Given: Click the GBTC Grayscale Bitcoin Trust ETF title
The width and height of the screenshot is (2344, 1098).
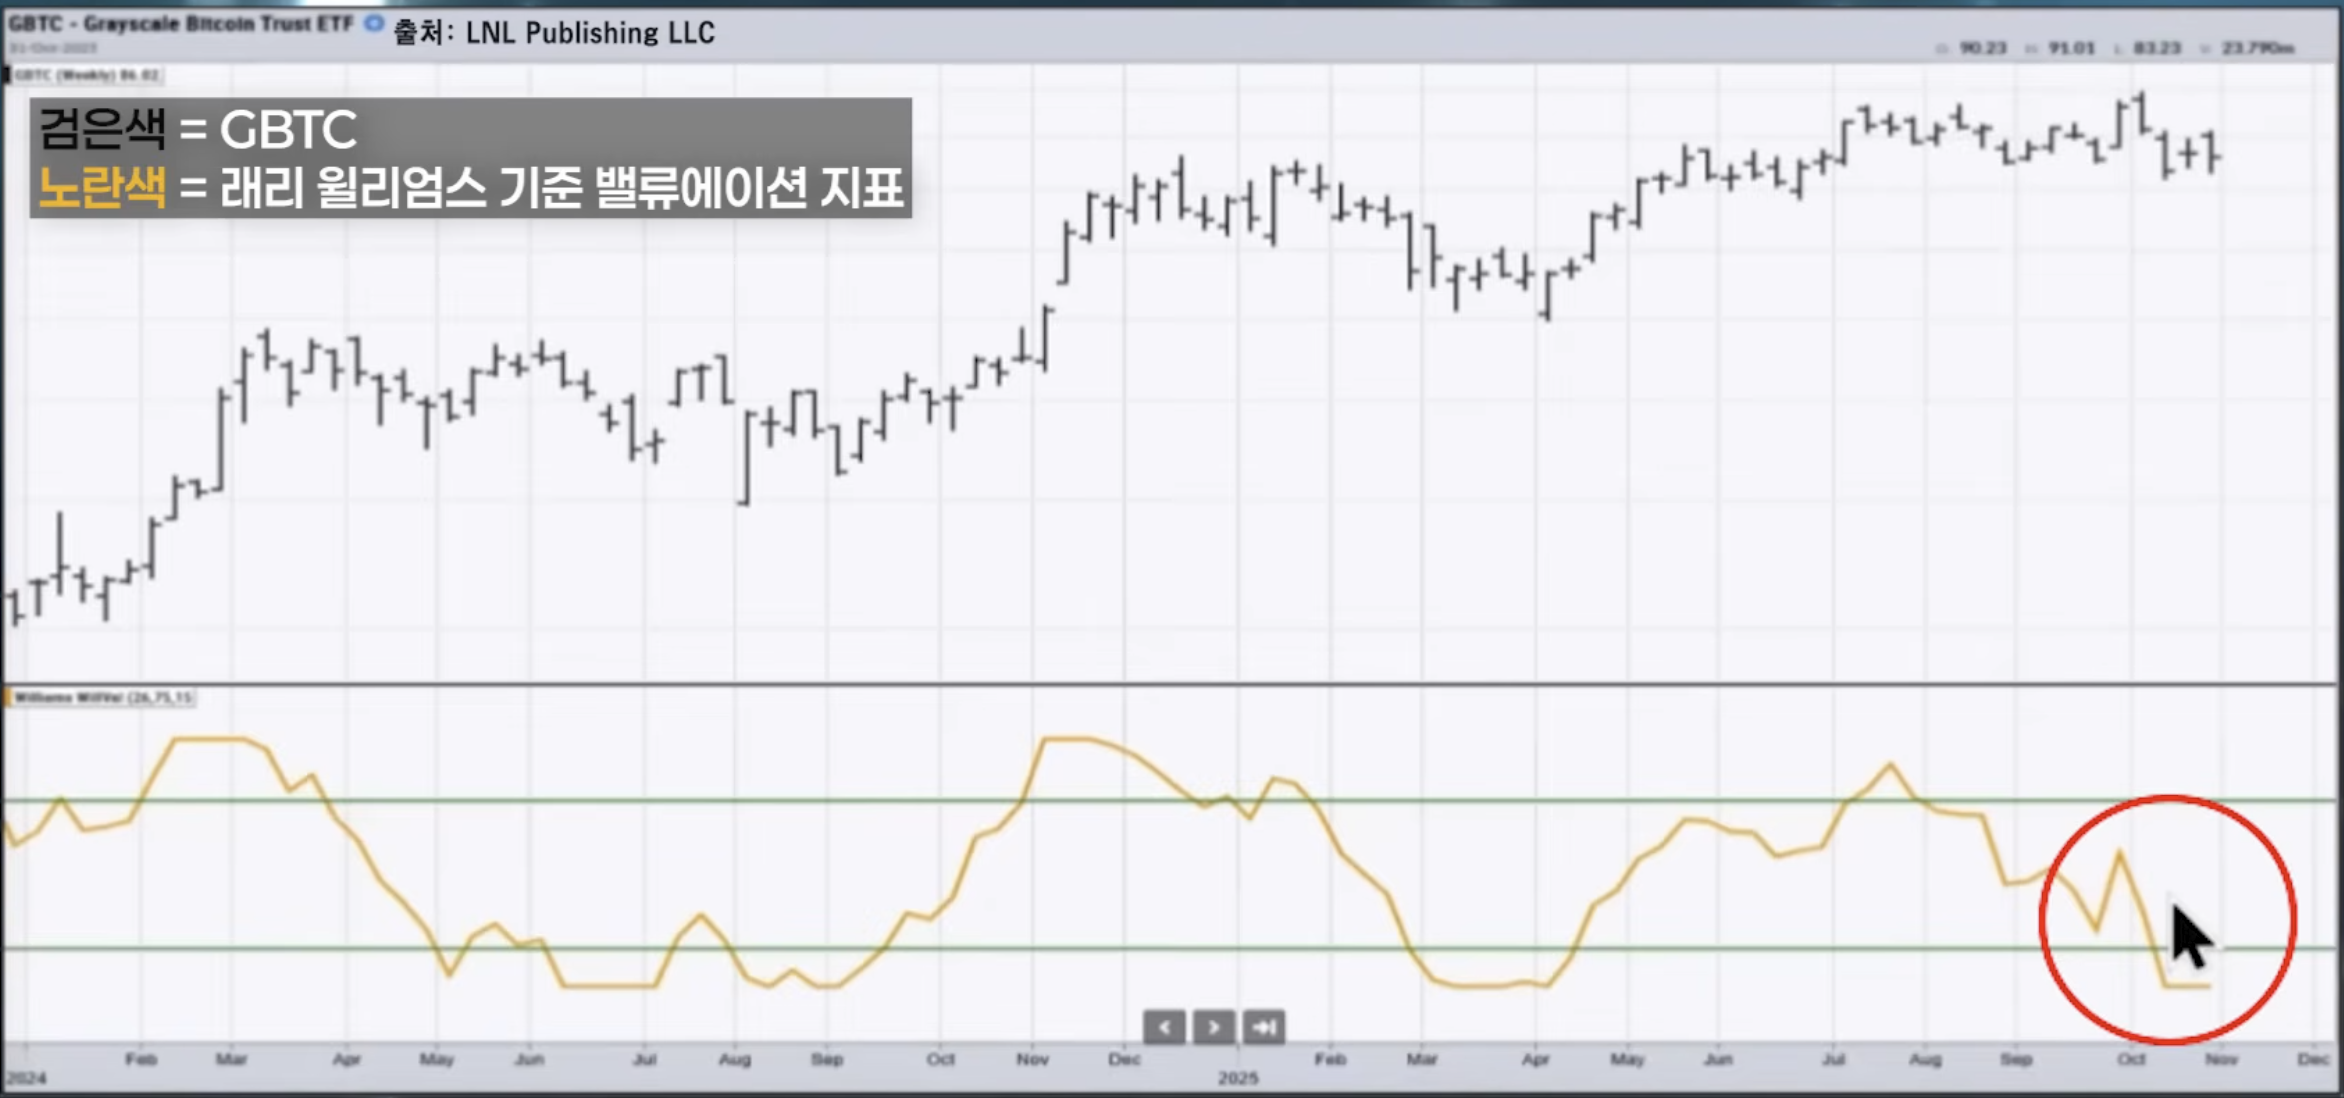Looking at the screenshot, I should click(x=181, y=23).
